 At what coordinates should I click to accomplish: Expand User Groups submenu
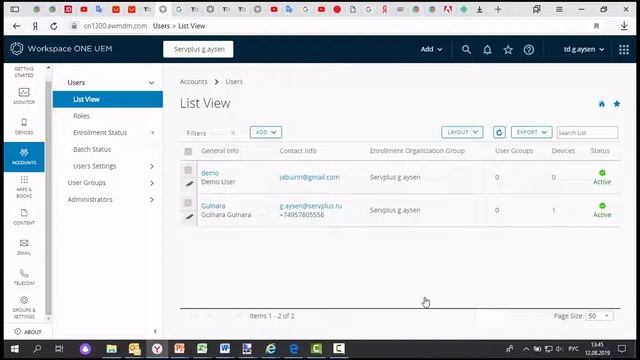[x=152, y=183]
